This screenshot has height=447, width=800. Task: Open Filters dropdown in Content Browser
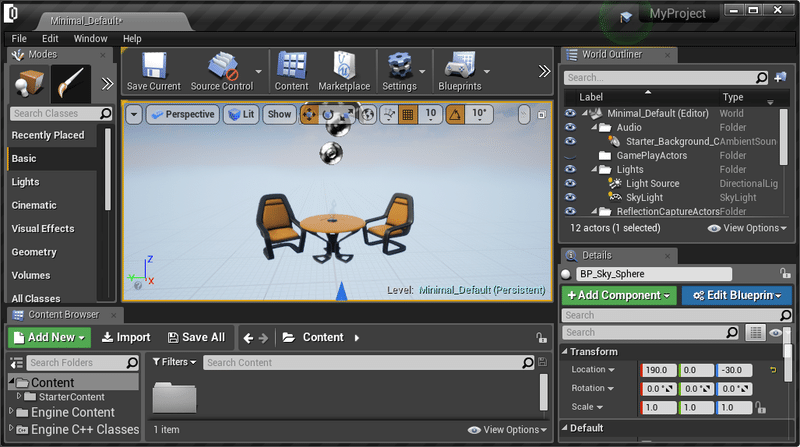click(174, 362)
